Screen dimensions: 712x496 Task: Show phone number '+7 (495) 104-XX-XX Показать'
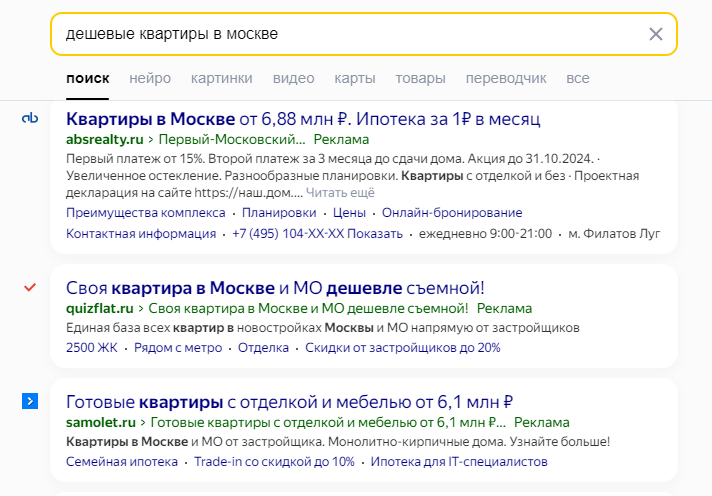point(317,233)
